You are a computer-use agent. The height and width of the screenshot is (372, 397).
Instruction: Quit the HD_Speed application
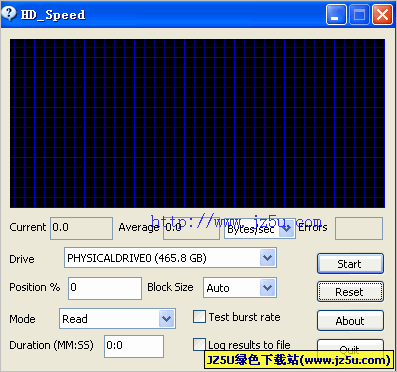tap(350, 349)
